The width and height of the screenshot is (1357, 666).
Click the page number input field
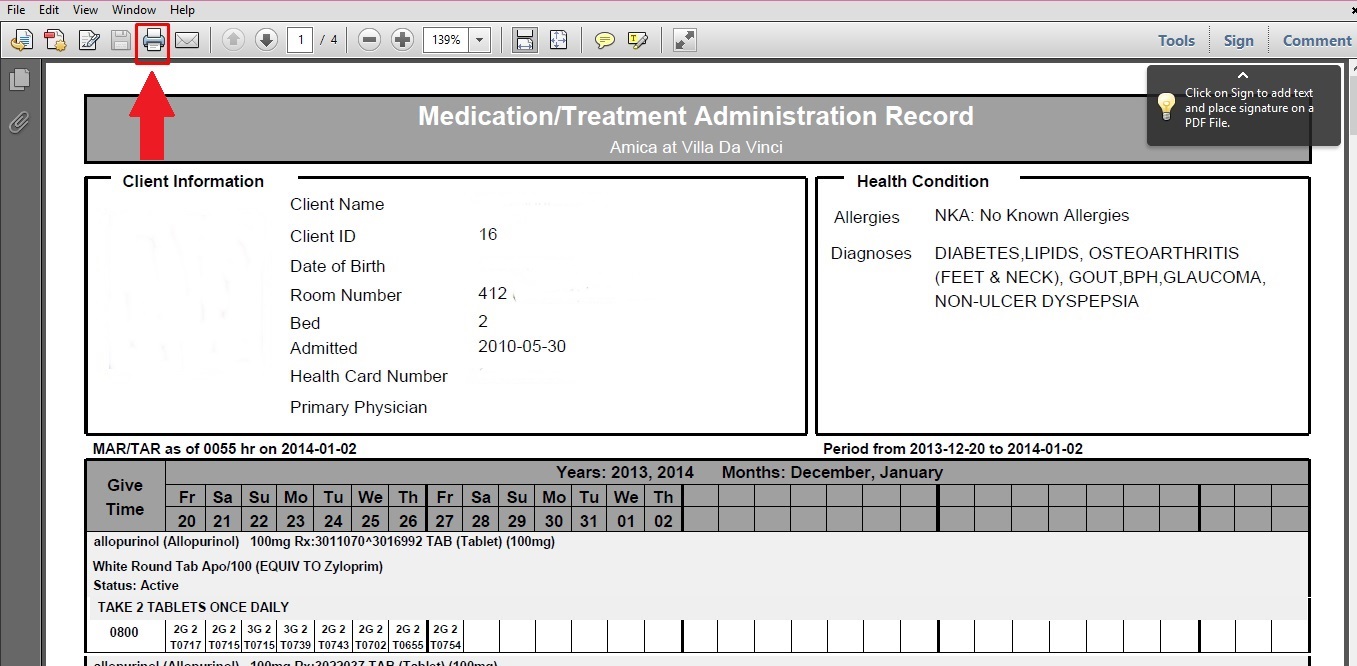(x=299, y=40)
